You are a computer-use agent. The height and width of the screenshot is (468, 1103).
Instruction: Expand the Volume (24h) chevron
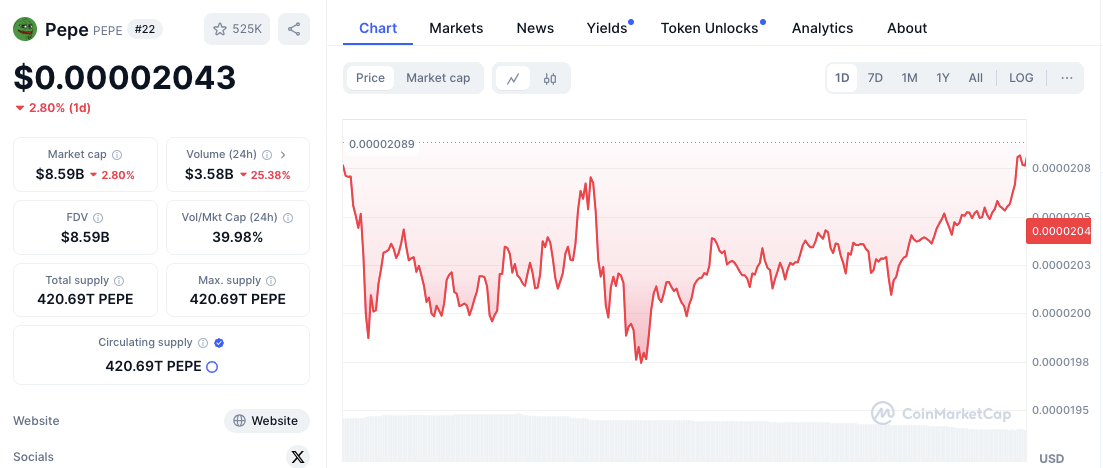[283, 155]
